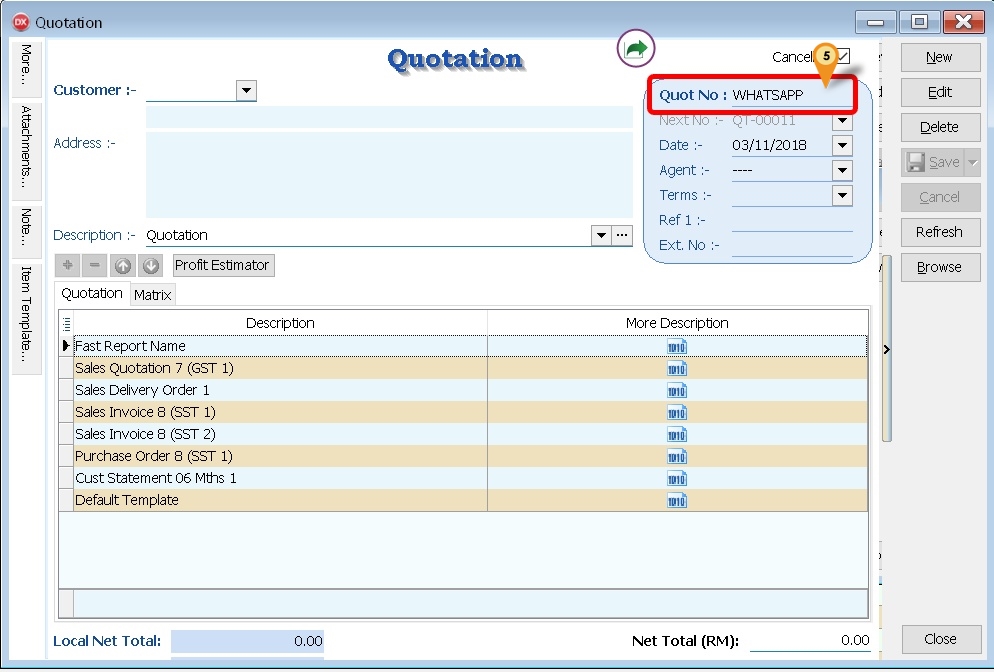This screenshot has height=672, width=994.
Task: Select the Sales Invoice 8 (SST 1) row
Action: pyautogui.click(x=280, y=413)
